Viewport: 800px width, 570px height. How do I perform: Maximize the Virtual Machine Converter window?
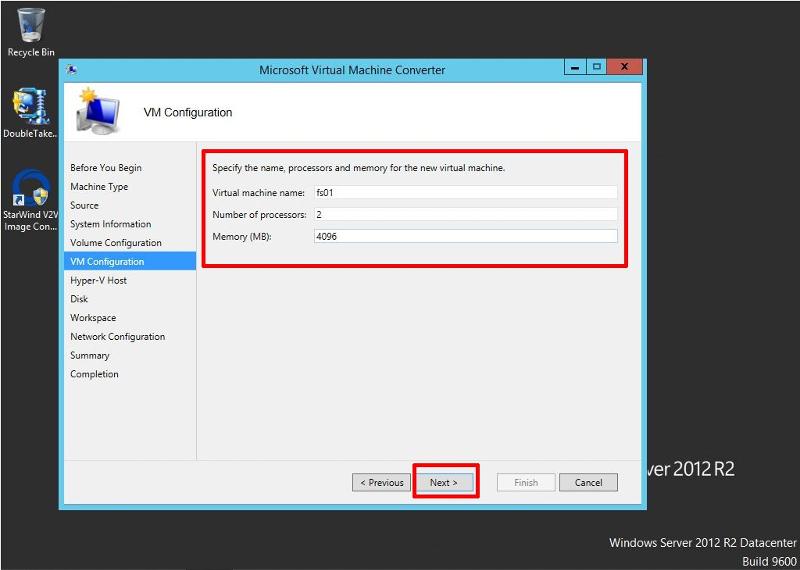pyautogui.click(x=596, y=67)
